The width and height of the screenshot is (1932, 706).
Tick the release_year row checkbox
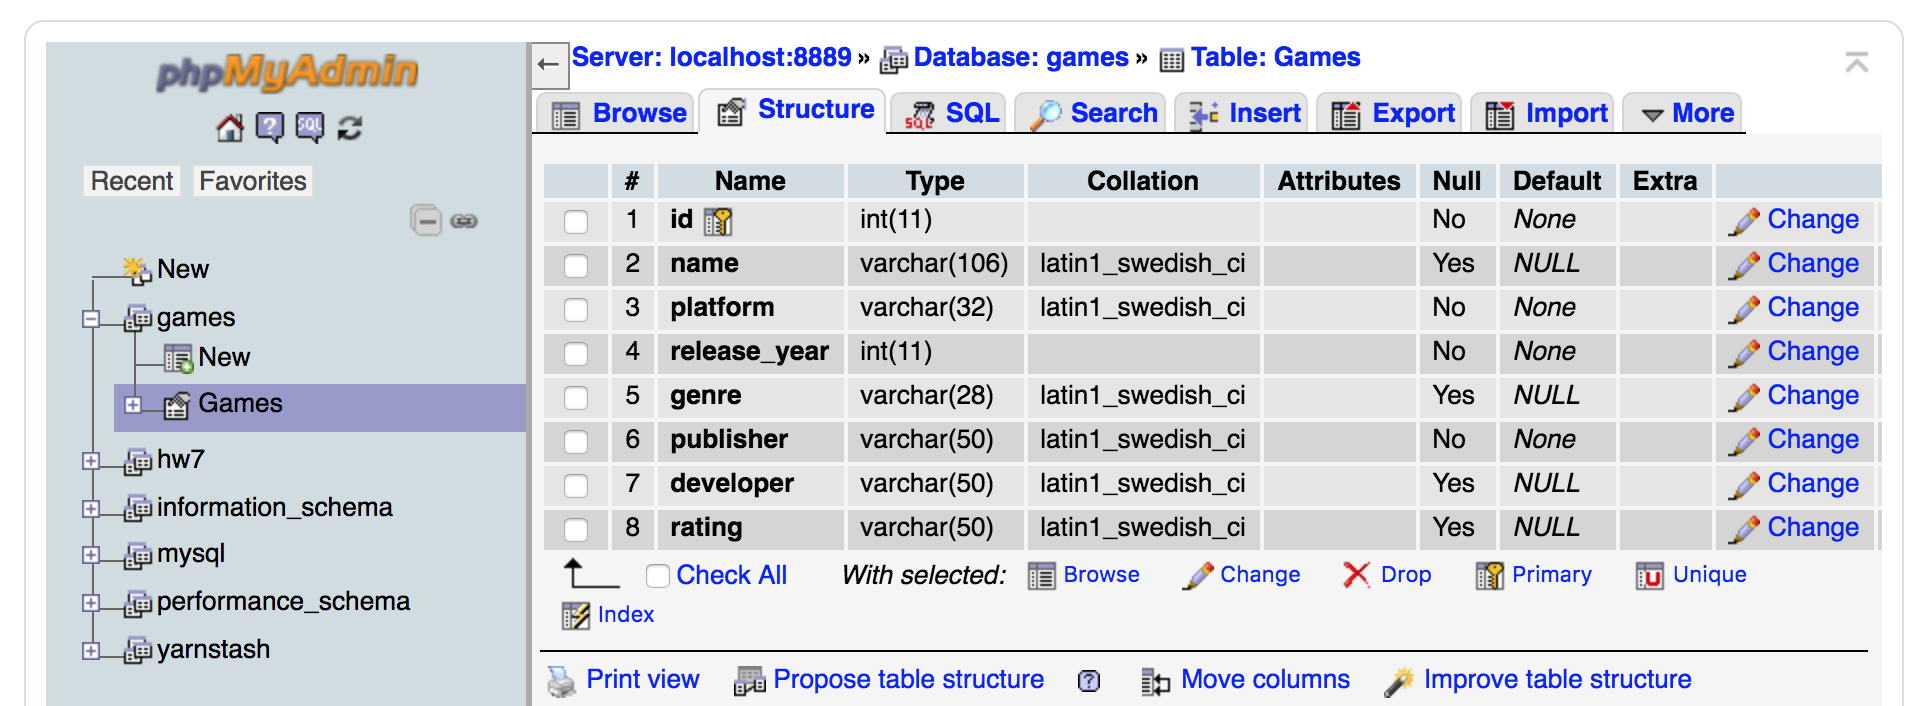pos(576,353)
